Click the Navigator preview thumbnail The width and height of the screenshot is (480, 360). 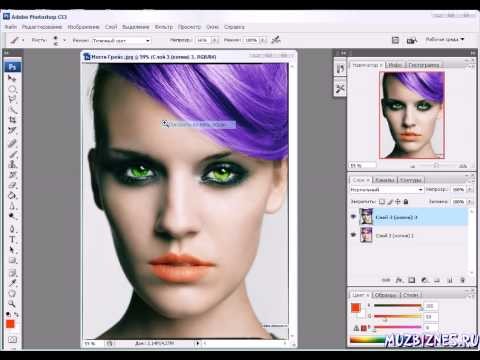[412, 115]
